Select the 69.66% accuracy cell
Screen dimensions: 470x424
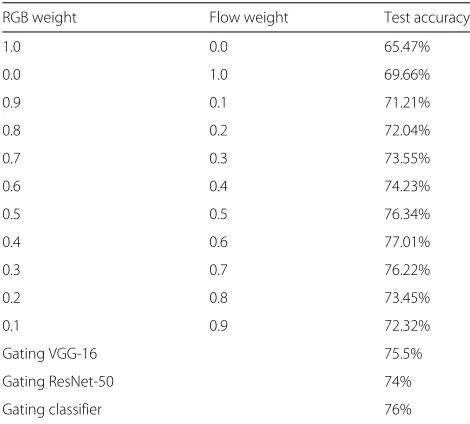point(407,75)
